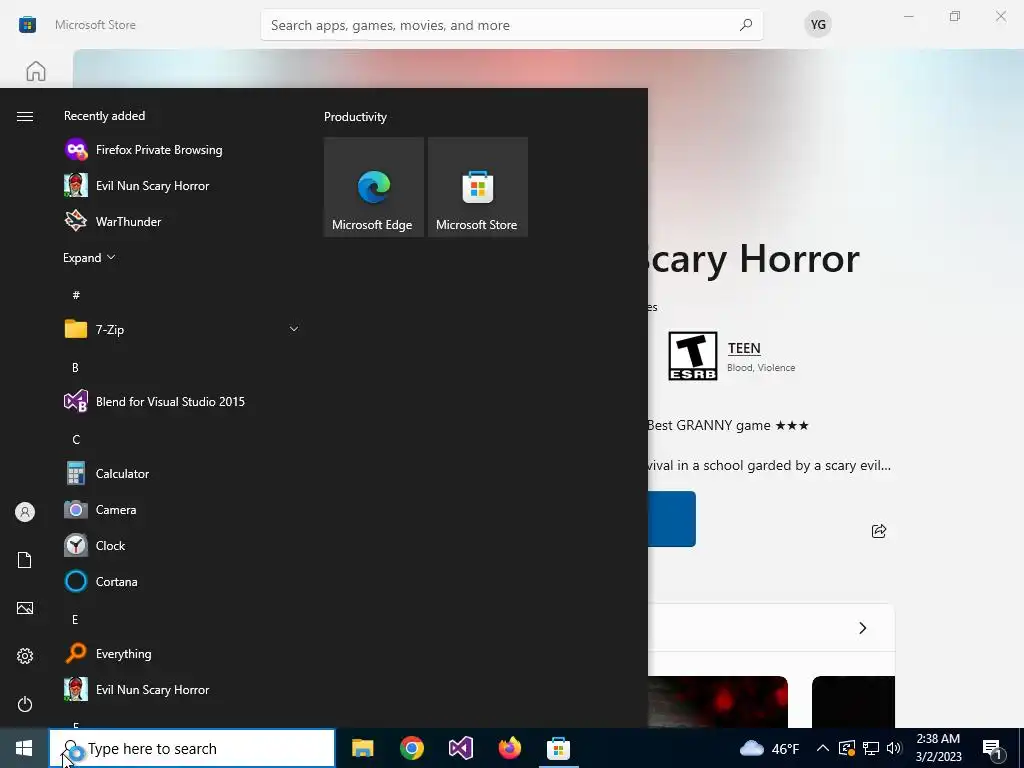This screenshot has width=1024, height=768.
Task: Click the taskbar search box
Action: pos(192,748)
